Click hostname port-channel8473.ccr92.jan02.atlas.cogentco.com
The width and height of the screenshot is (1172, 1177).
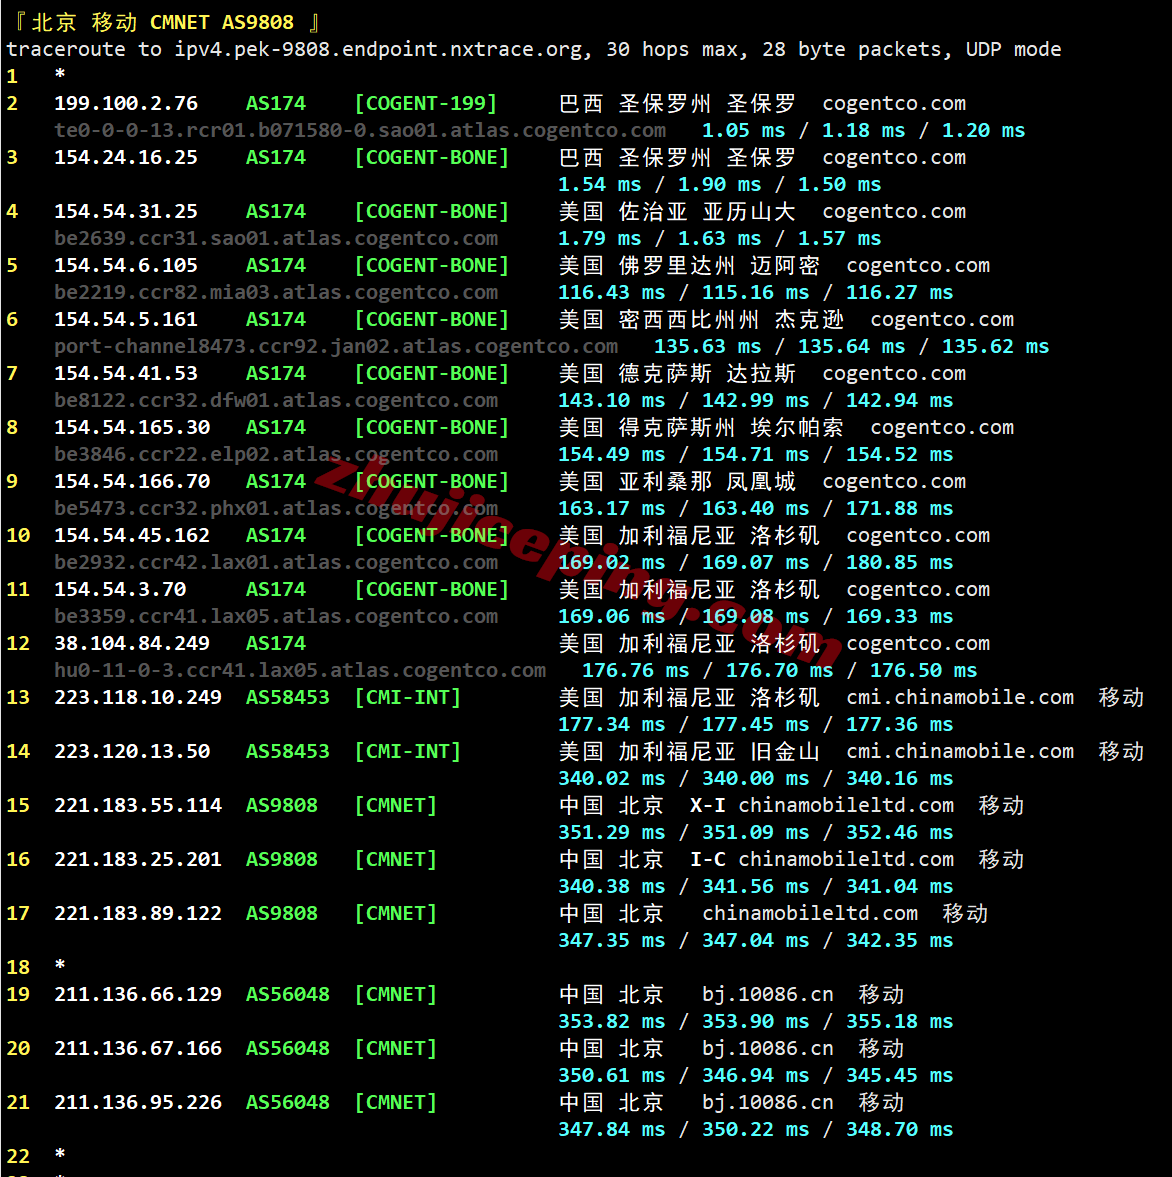[x=336, y=347]
